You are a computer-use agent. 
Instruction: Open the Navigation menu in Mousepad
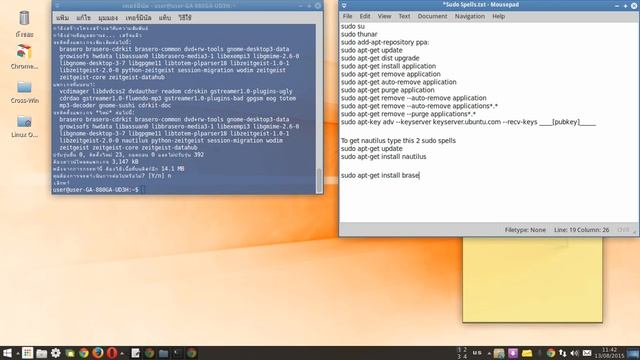[470, 16]
